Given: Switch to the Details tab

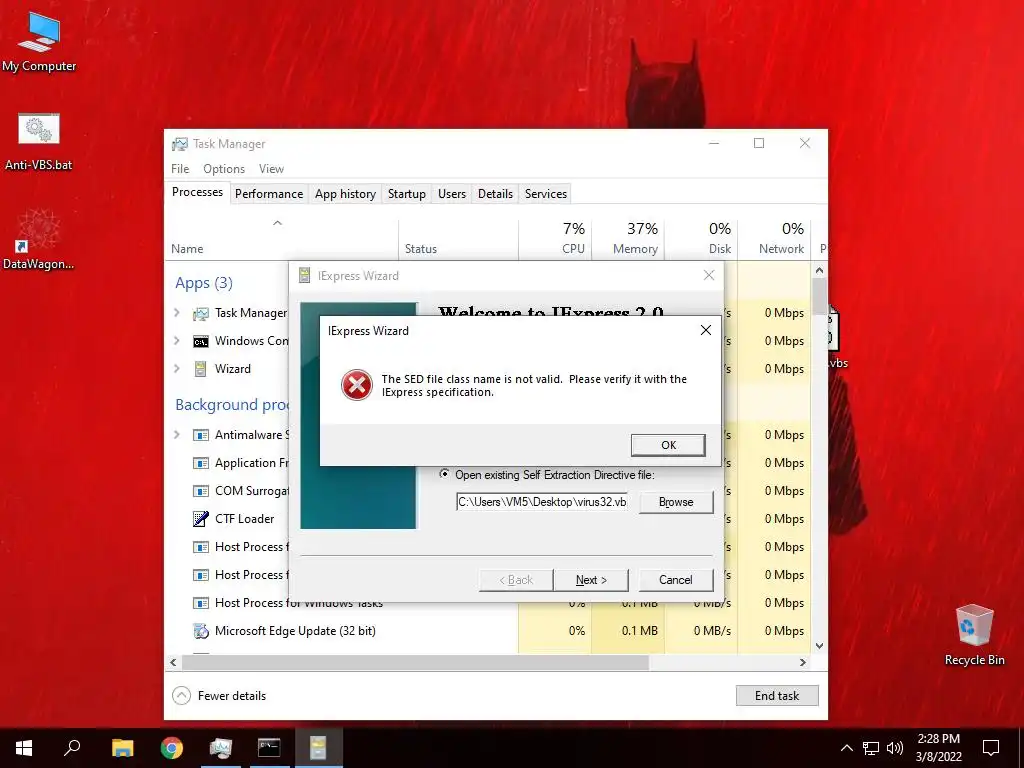Looking at the screenshot, I should click(x=495, y=193).
